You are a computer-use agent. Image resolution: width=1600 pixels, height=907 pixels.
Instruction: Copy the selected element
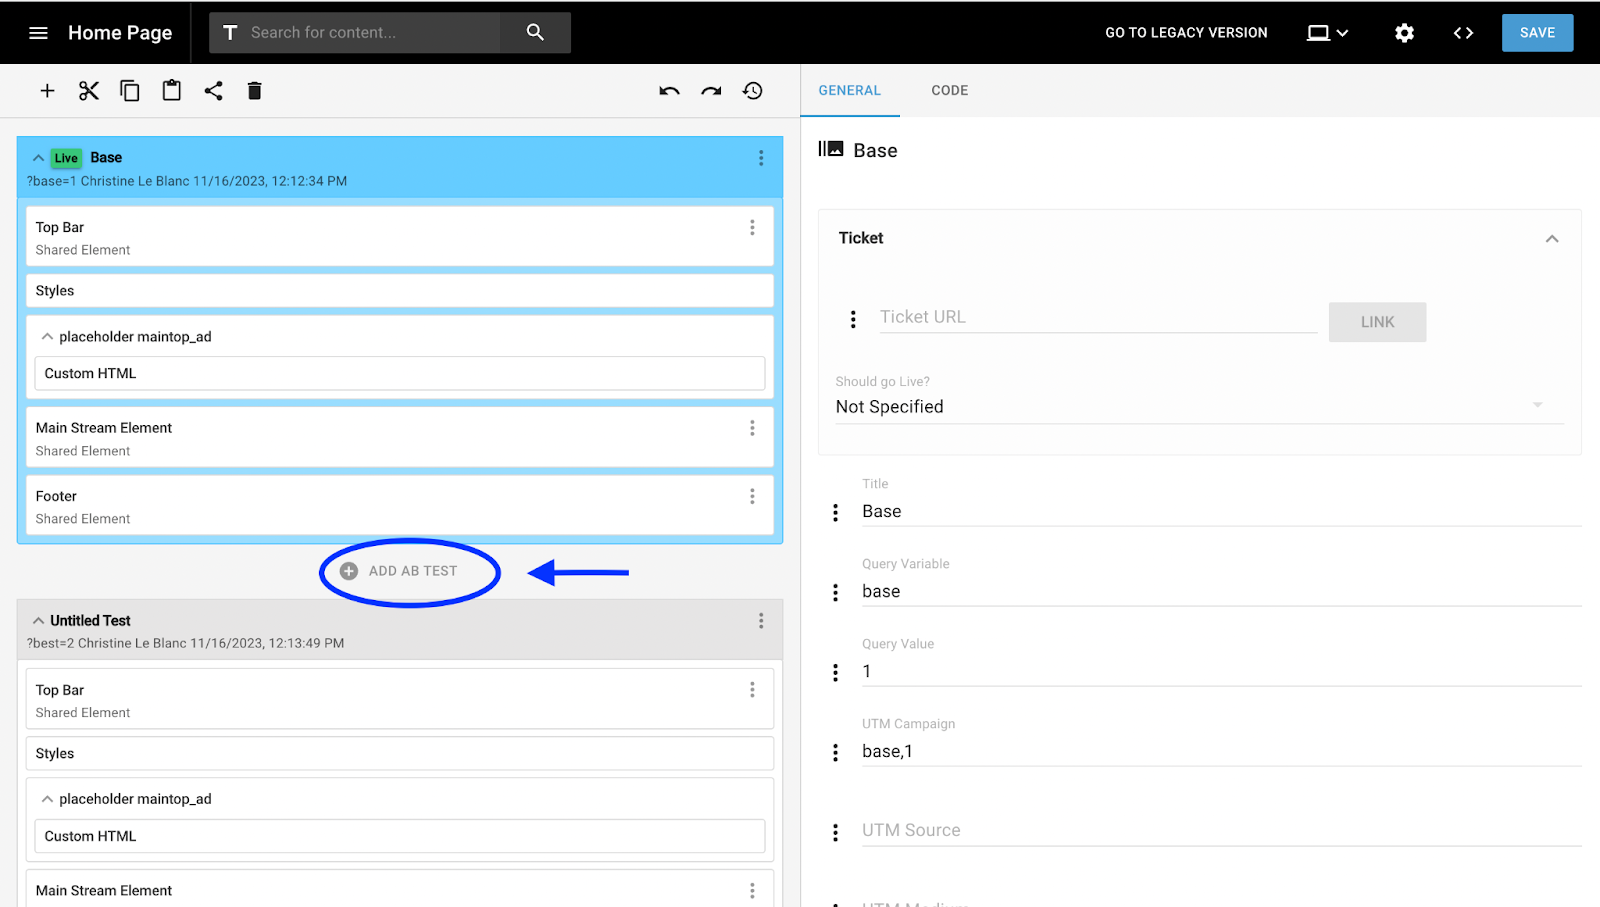[129, 90]
